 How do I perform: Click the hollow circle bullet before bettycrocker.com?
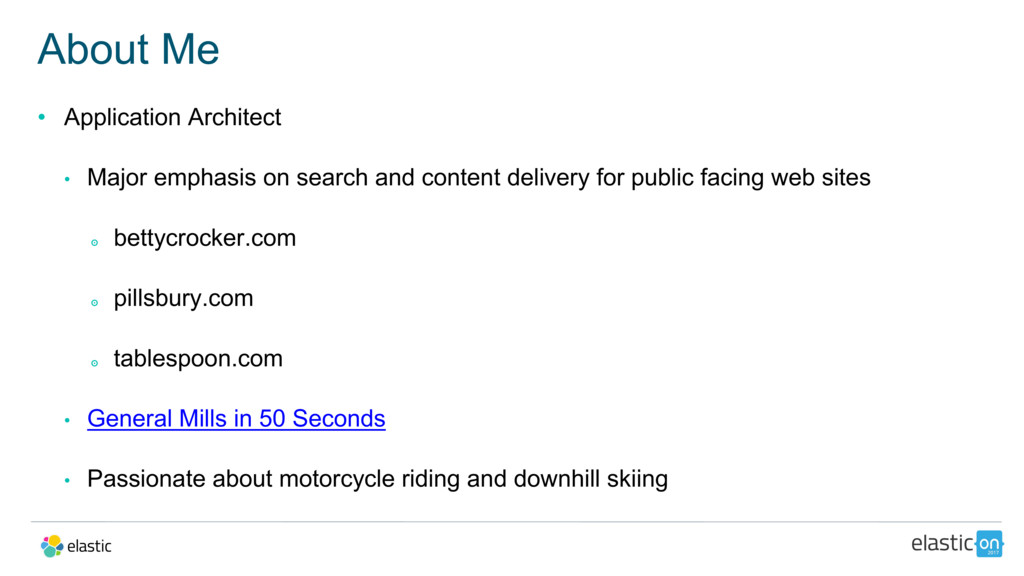93,242
